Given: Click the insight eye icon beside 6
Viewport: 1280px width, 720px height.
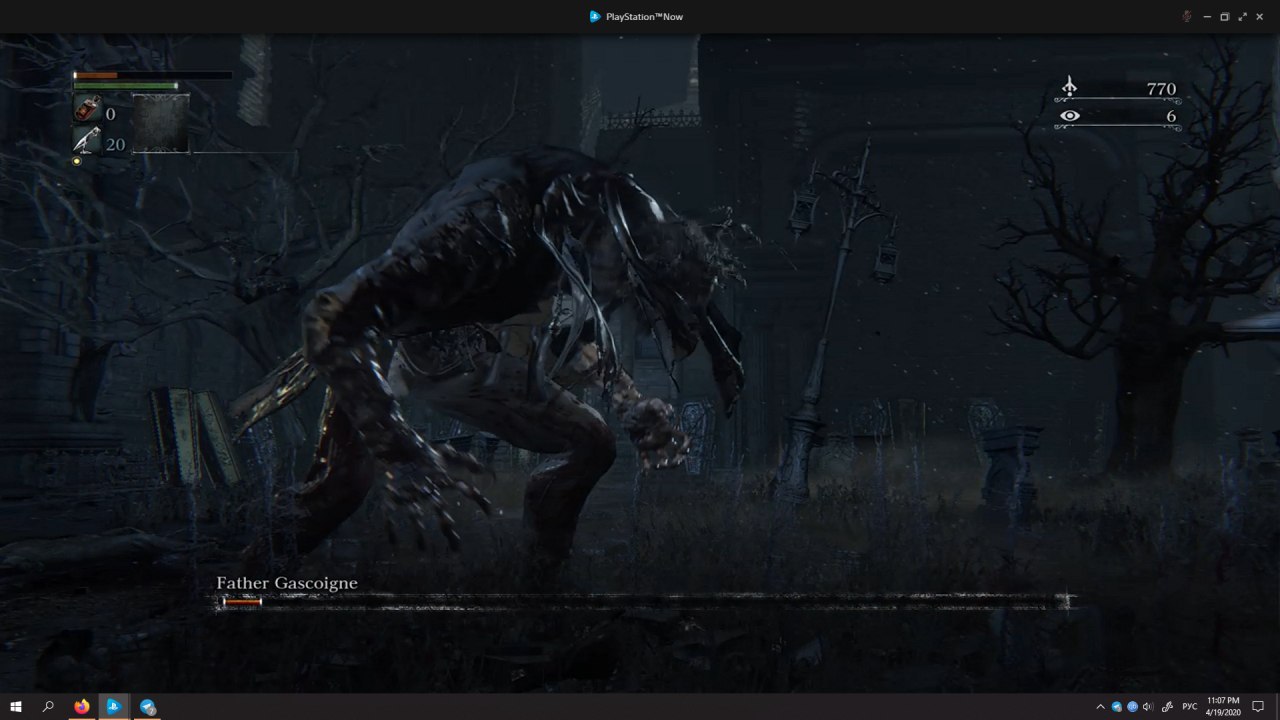Looking at the screenshot, I should pos(1070,116).
